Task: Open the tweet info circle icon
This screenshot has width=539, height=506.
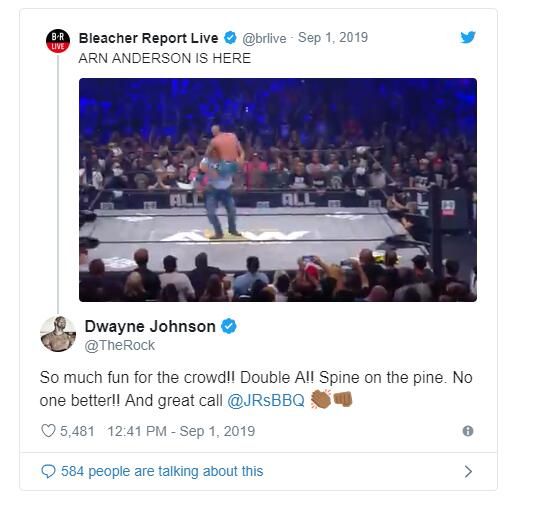Action: coord(468,431)
